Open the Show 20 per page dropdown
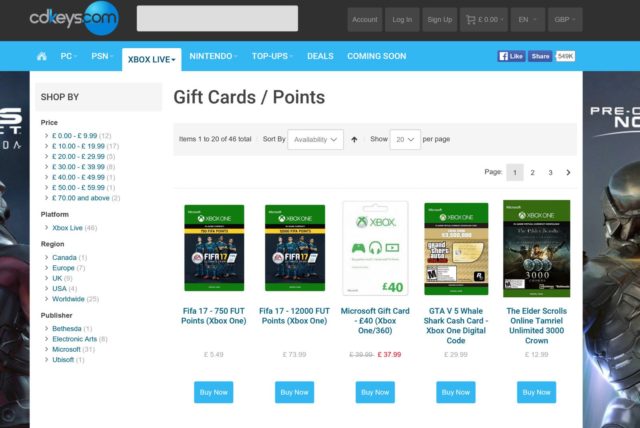Screen dimensions: 640x428 coord(405,140)
